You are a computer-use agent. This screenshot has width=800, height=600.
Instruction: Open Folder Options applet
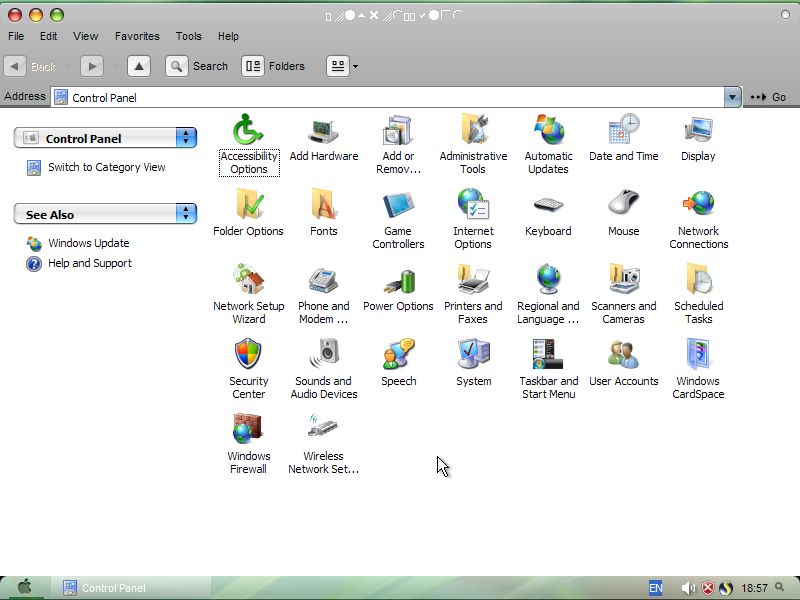(248, 213)
